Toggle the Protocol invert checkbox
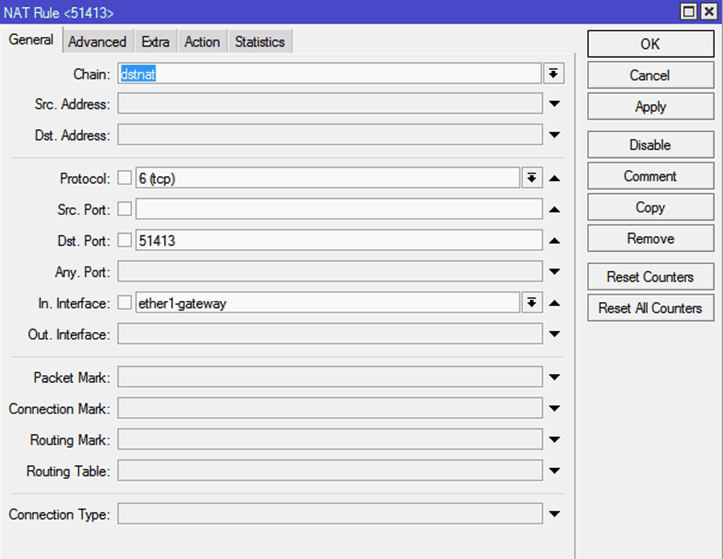 (x=124, y=178)
